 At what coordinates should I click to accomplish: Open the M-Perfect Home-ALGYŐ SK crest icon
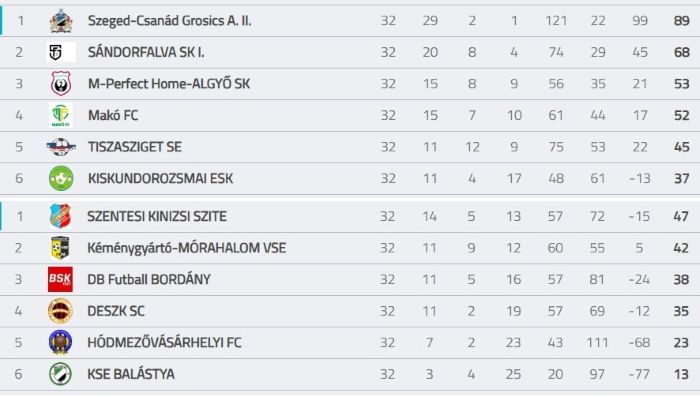61,84
